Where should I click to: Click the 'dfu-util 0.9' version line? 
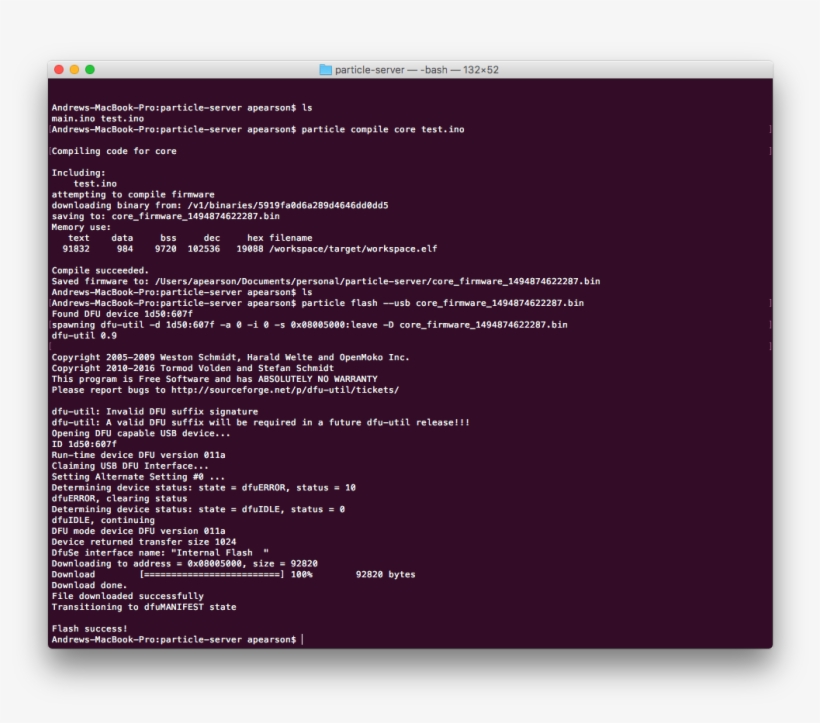86,335
